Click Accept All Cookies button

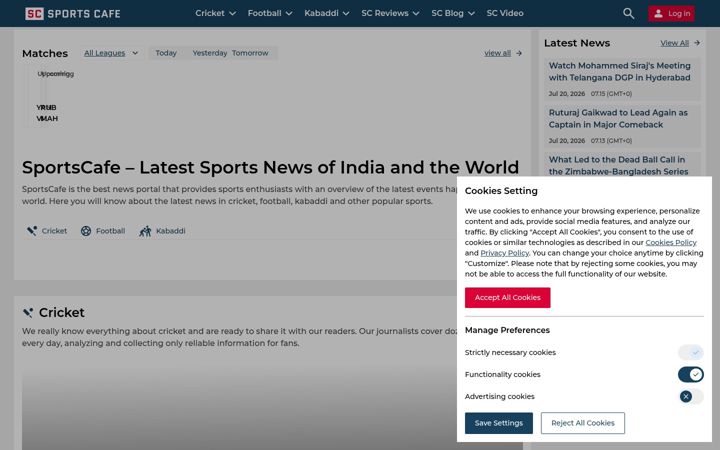(507, 298)
